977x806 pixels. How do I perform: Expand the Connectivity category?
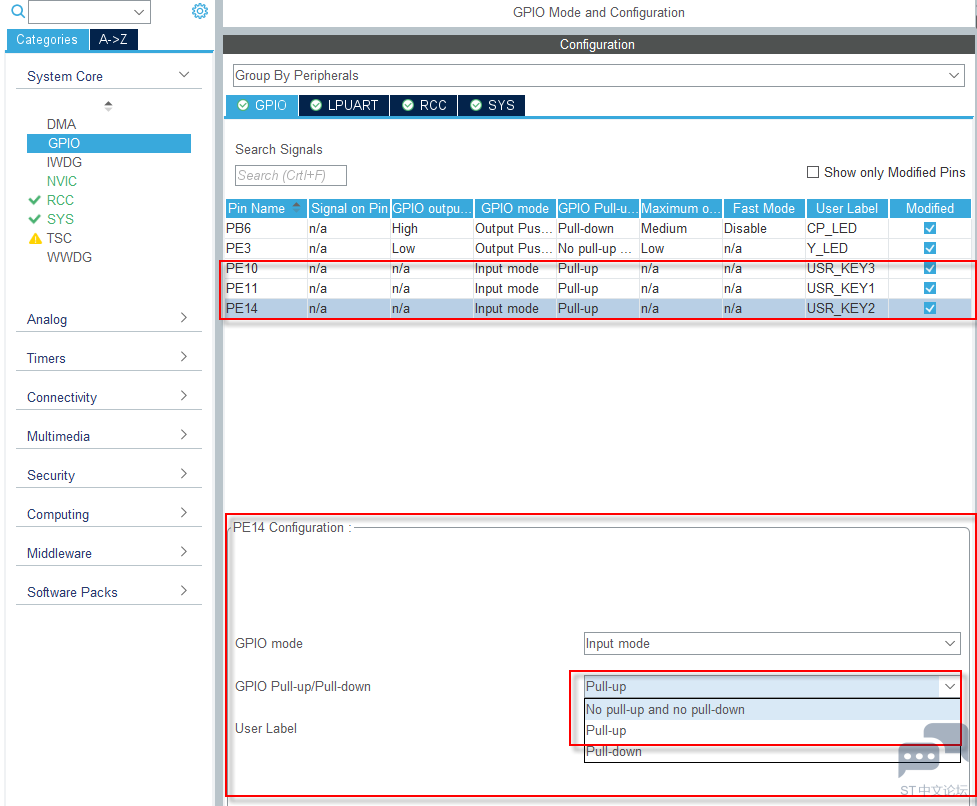pos(184,396)
